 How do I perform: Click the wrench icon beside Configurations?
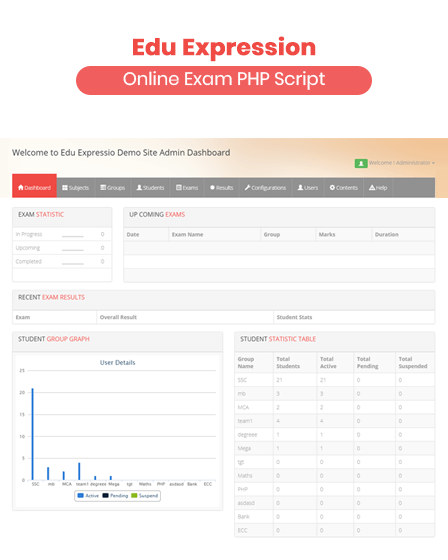(x=247, y=188)
